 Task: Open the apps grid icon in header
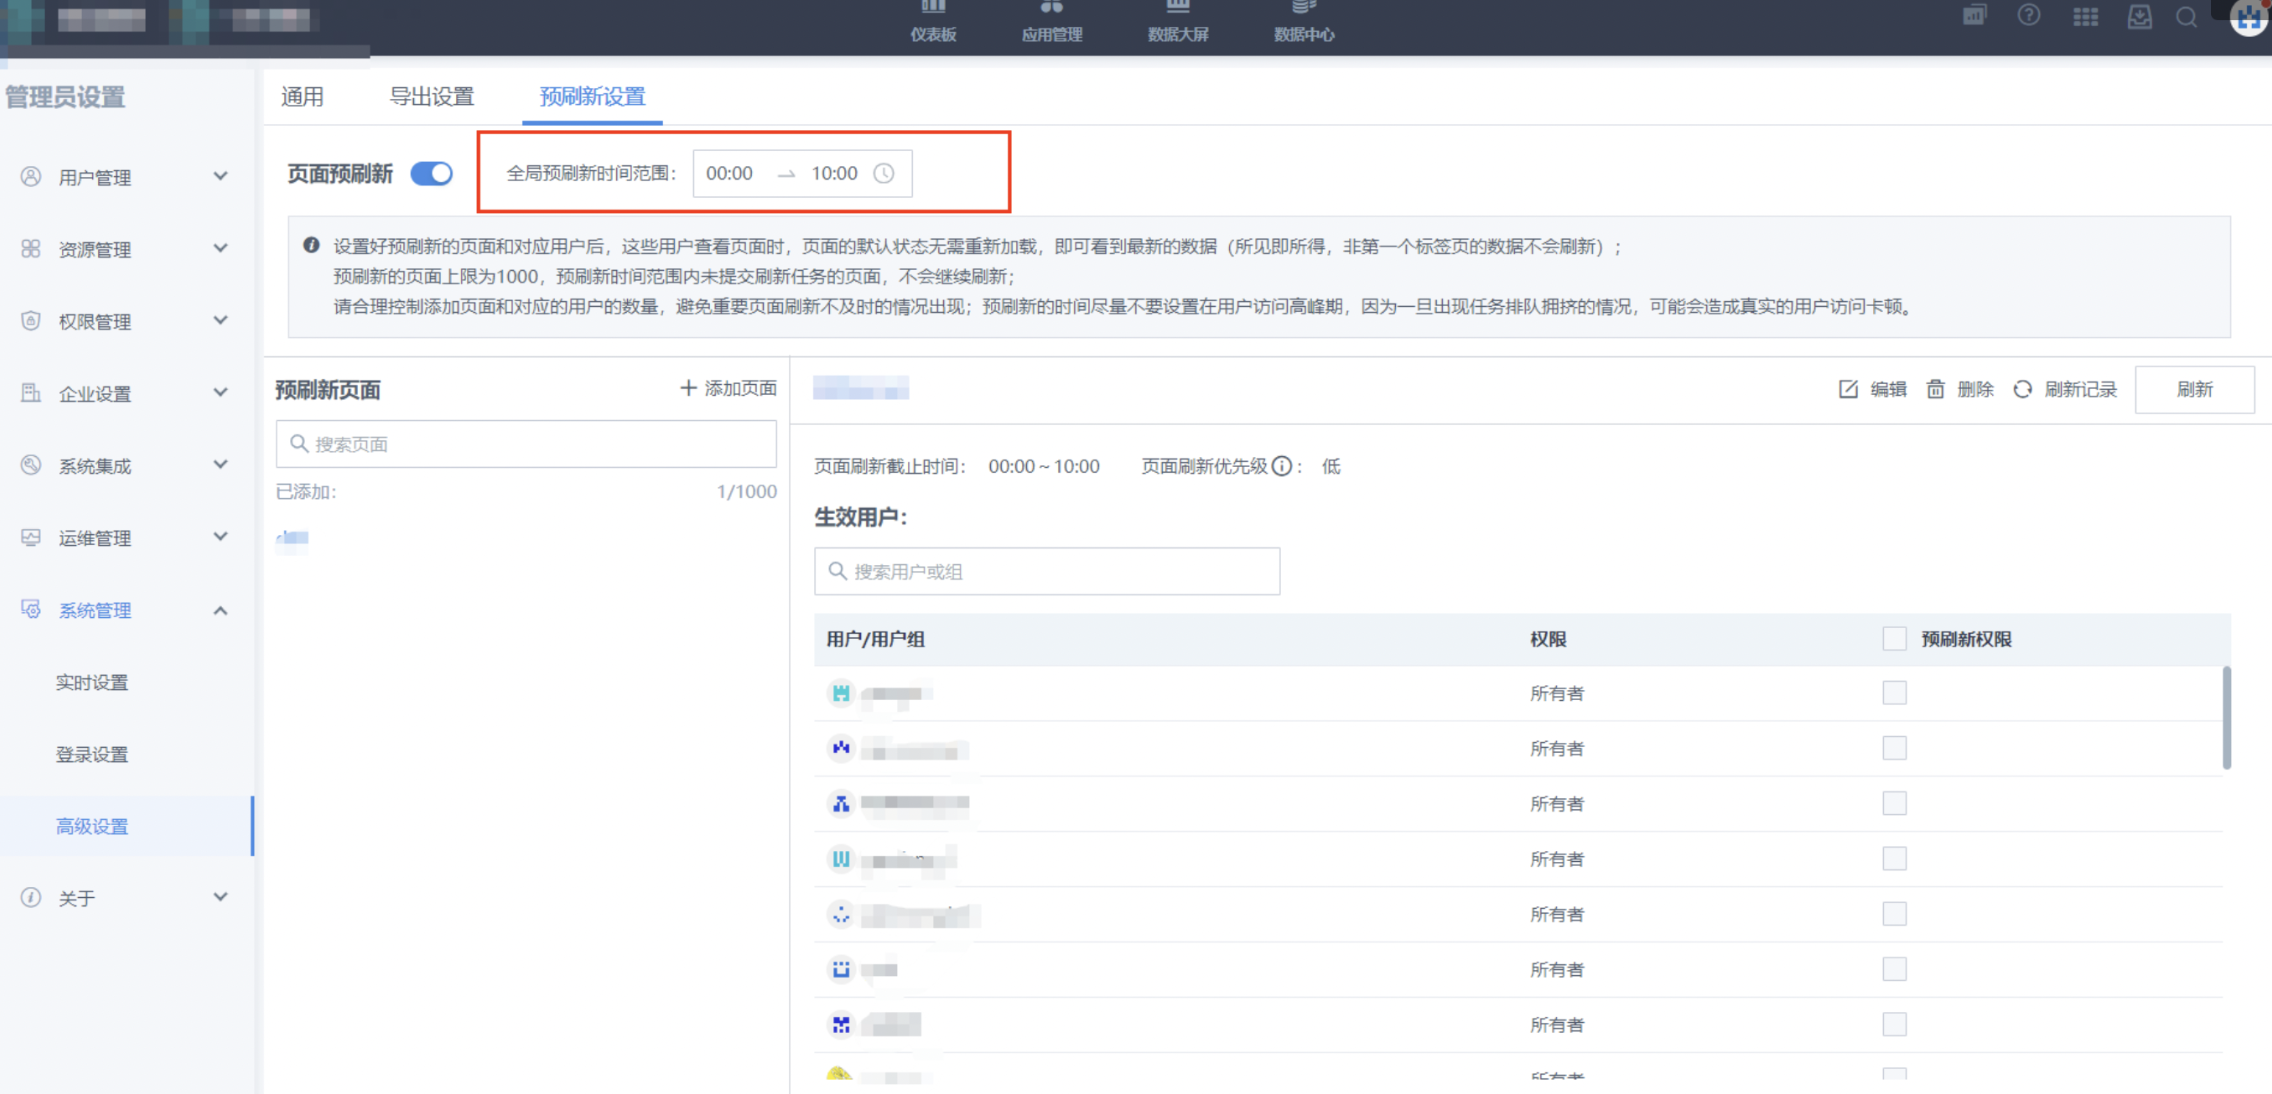[x=2085, y=17]
